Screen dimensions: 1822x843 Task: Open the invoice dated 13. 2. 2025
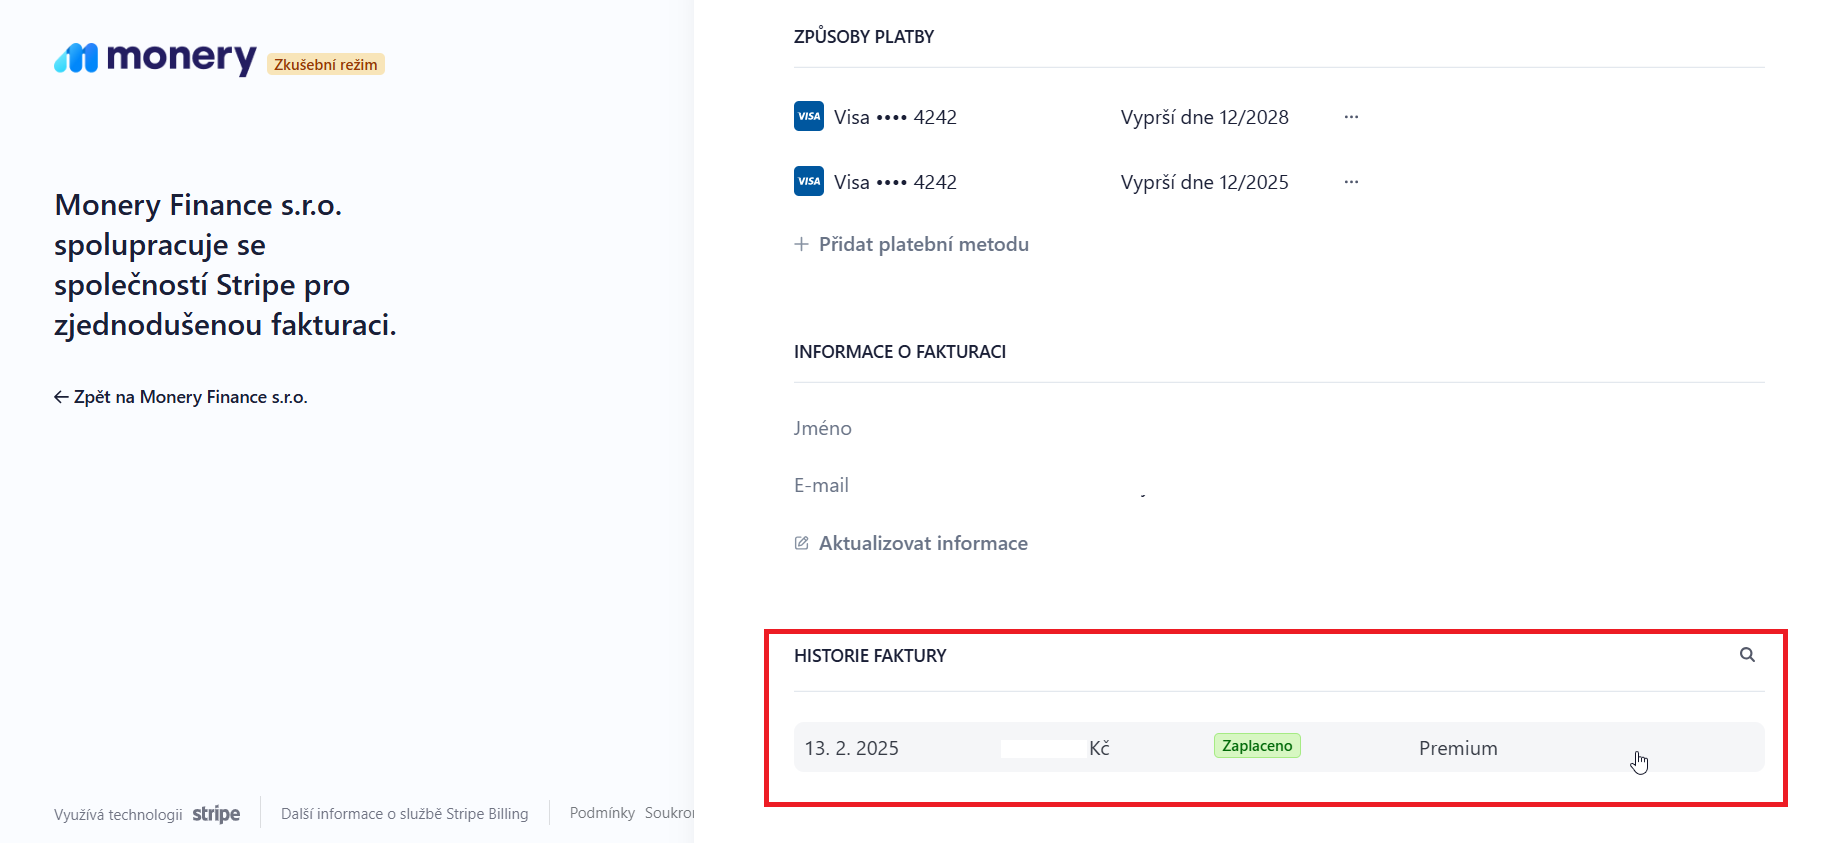(852, 748)
